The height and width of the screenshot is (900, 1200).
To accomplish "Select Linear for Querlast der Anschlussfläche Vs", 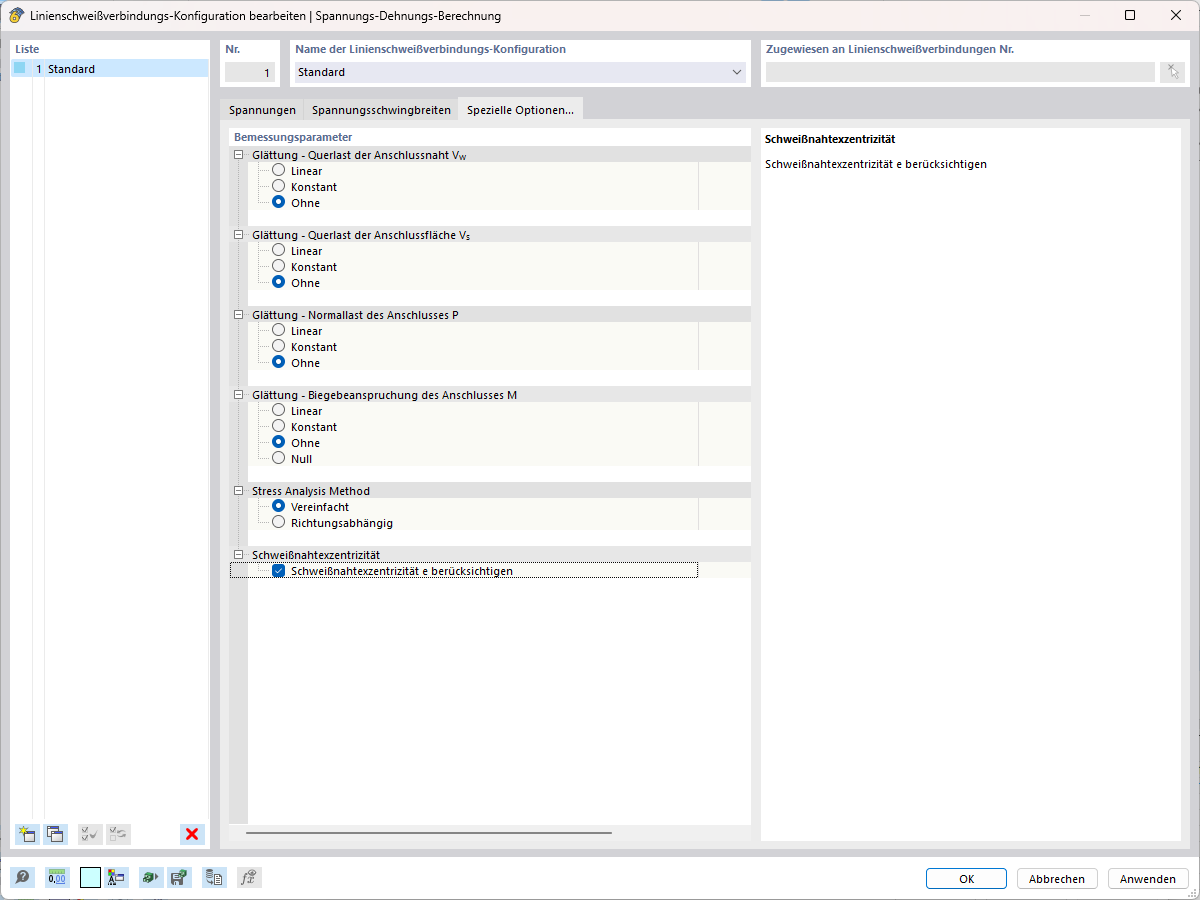I will coord(278,251).
